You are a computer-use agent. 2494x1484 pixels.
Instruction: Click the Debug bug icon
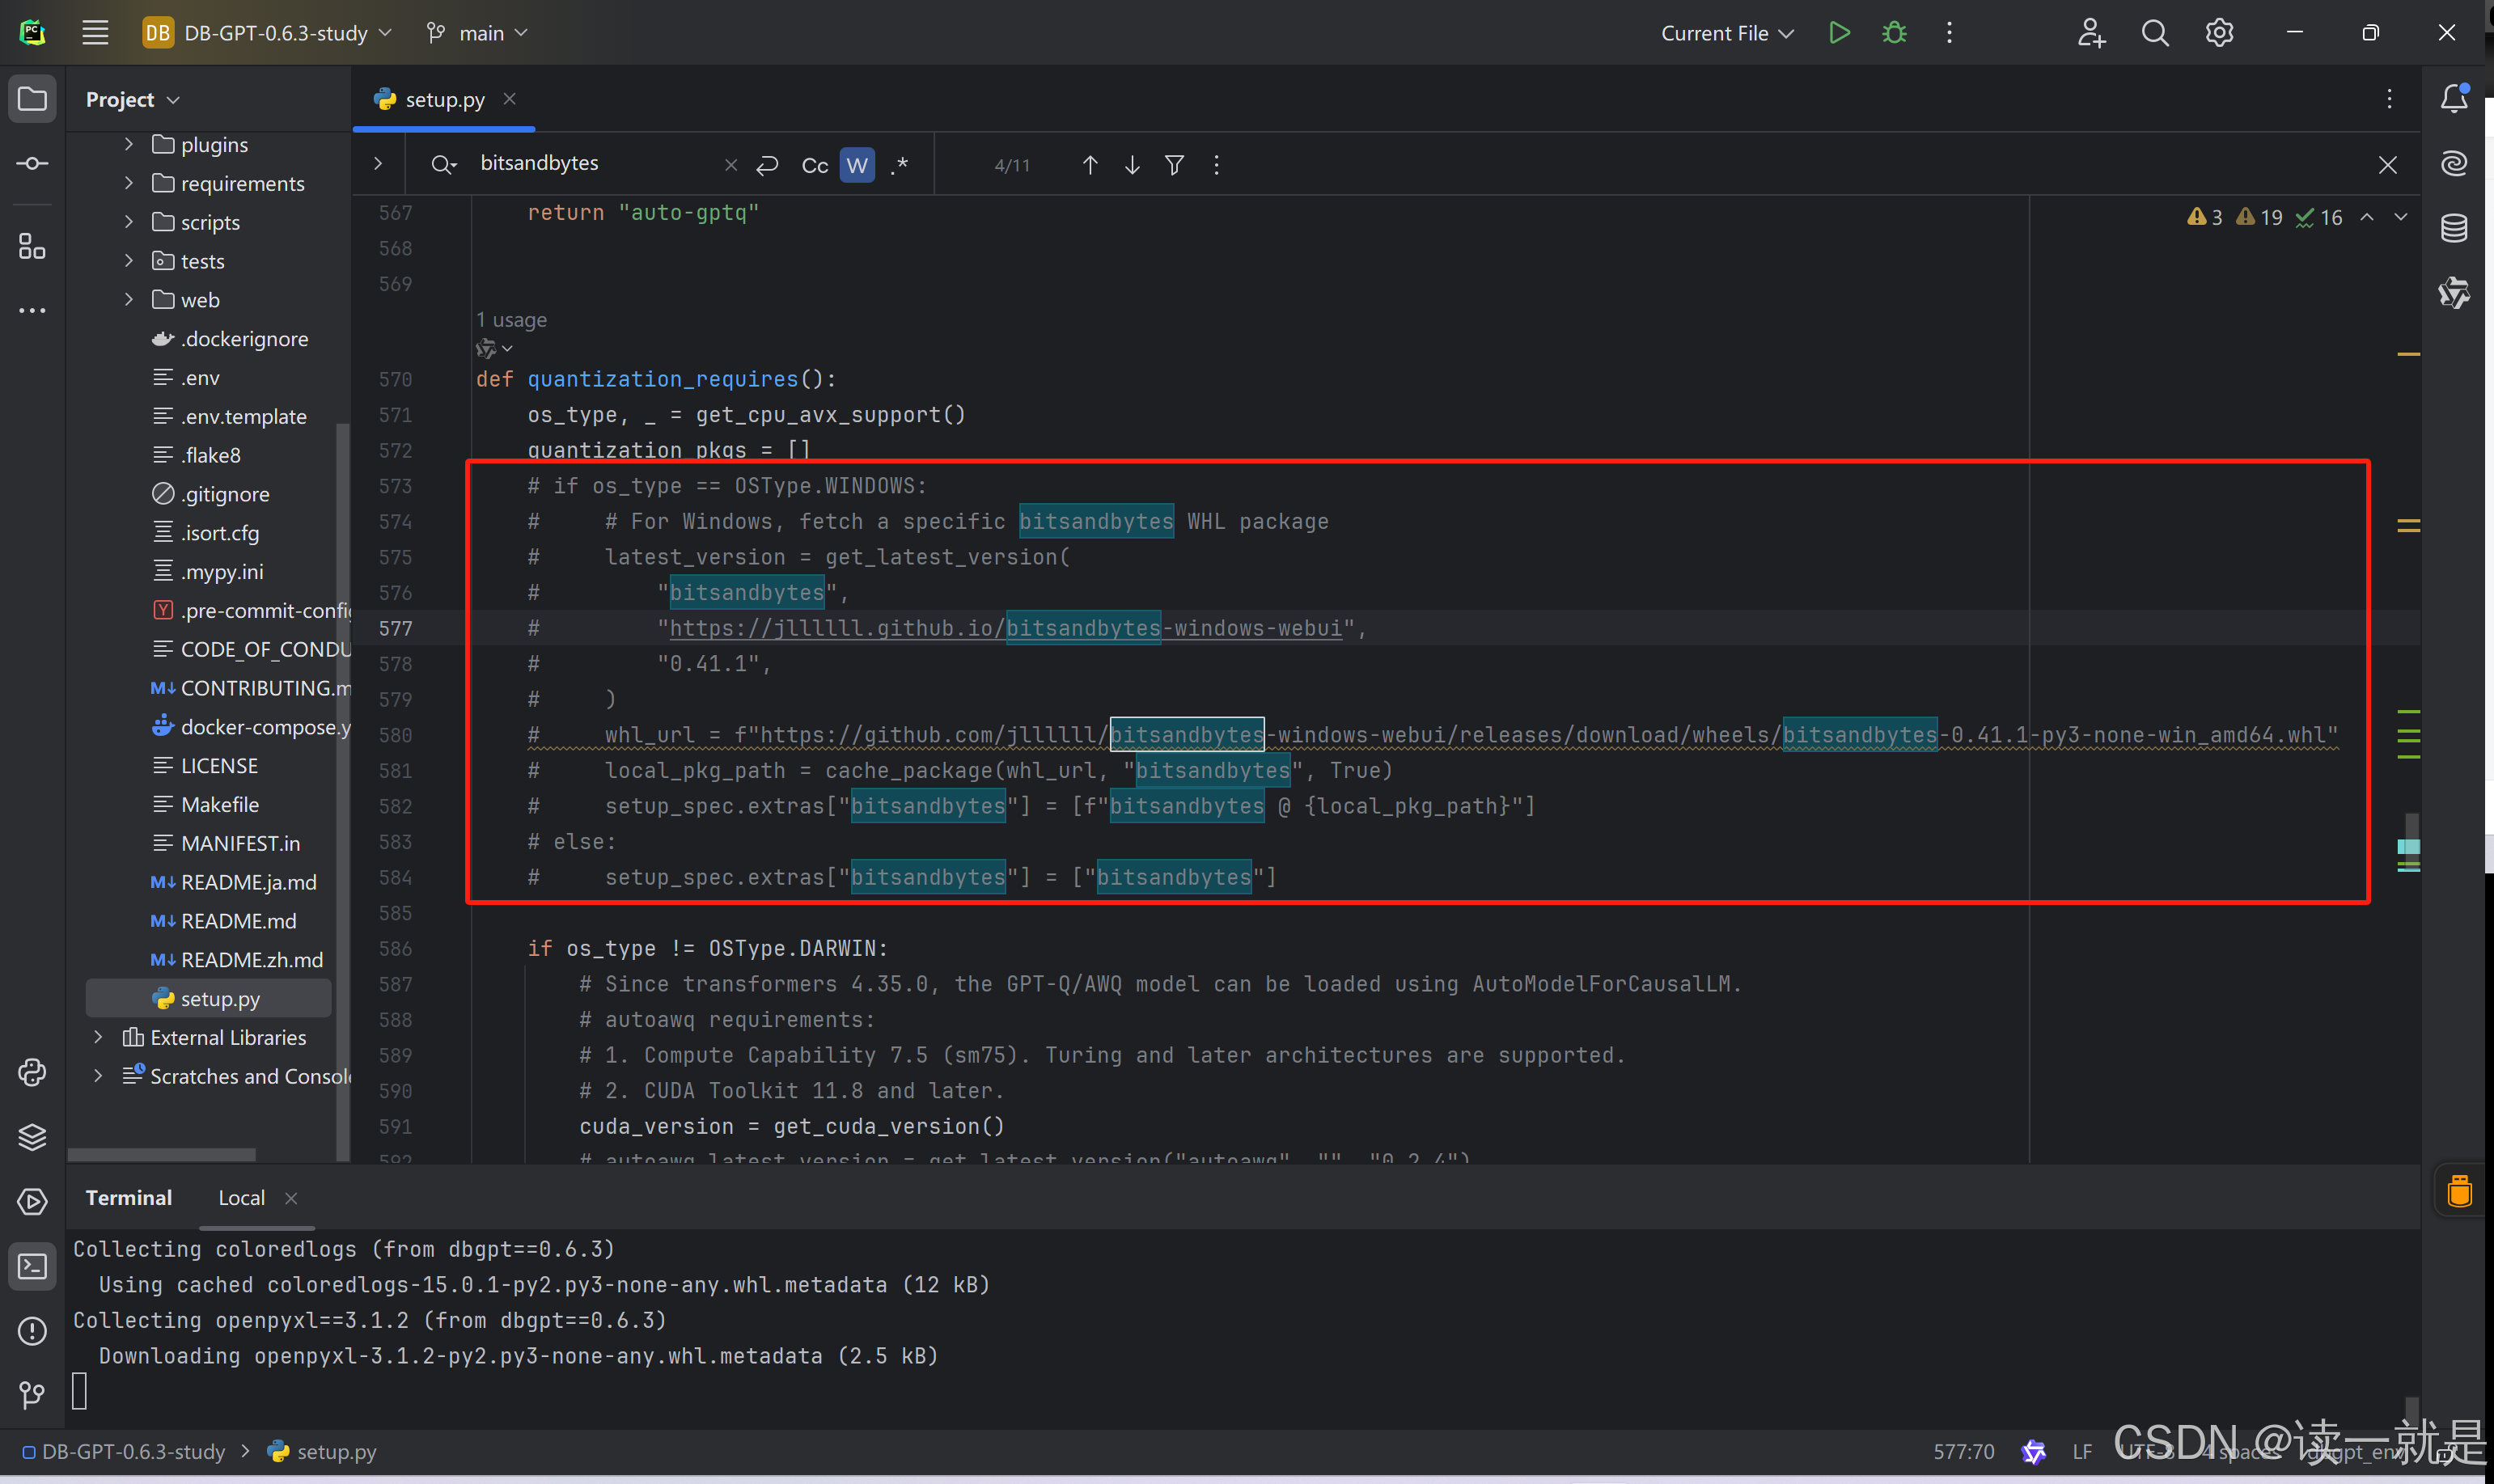tap(1894, 33)
